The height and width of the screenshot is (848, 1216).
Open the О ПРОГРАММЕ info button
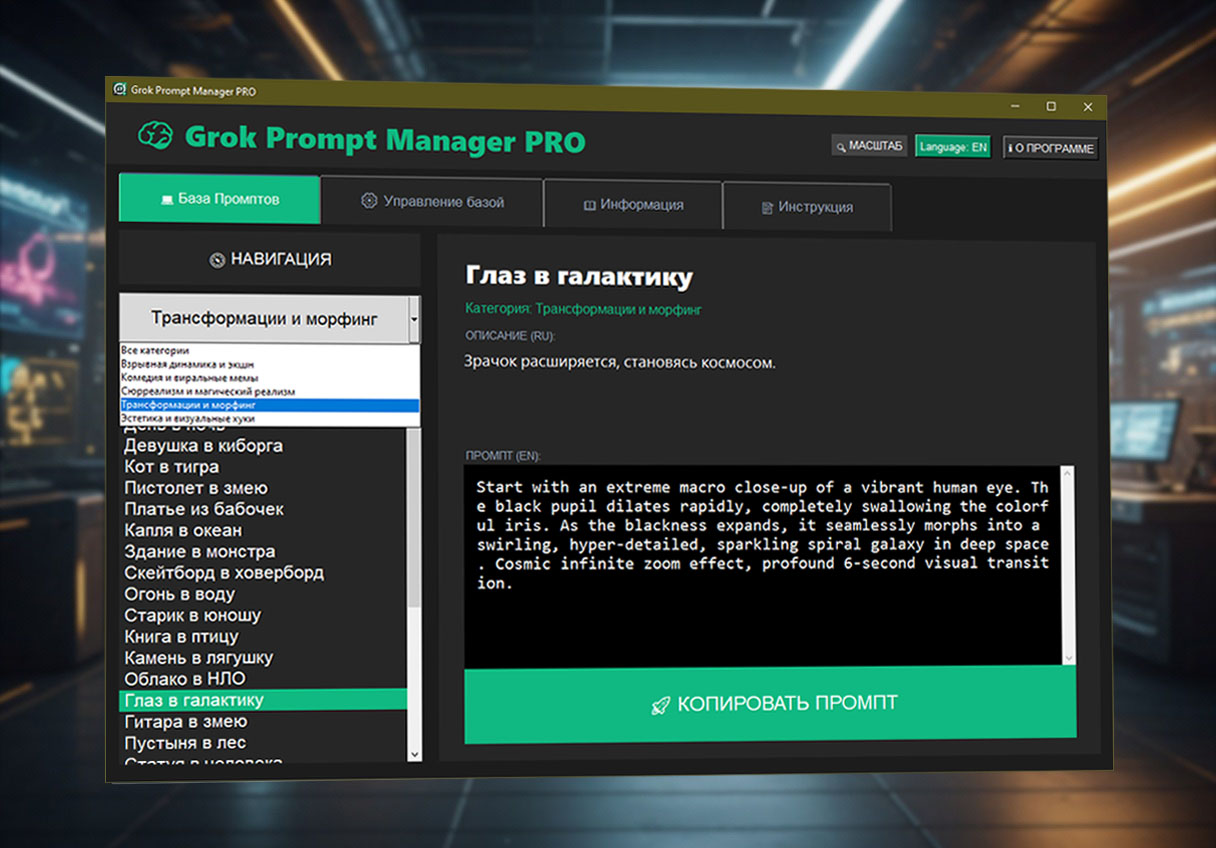pyautogui.click(x=1050, y=148)
